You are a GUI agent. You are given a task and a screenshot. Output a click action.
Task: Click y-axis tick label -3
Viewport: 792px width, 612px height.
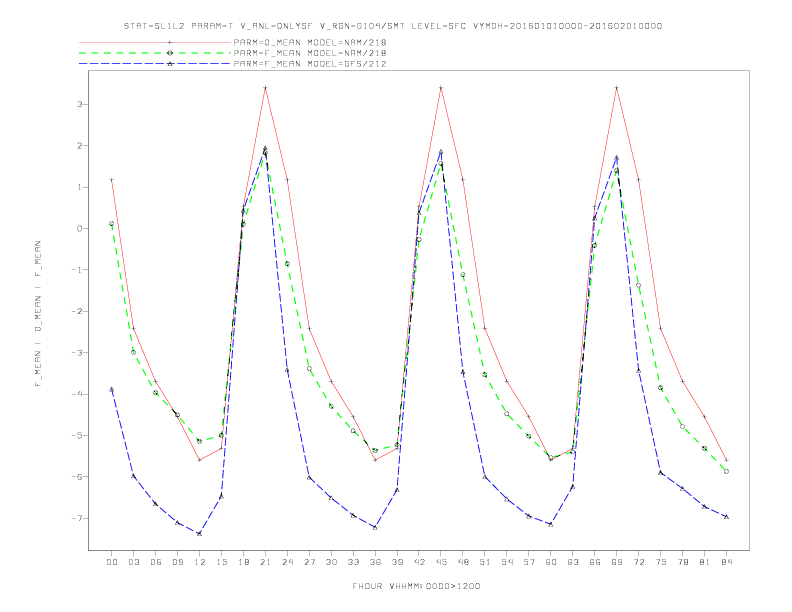point(77,353)
